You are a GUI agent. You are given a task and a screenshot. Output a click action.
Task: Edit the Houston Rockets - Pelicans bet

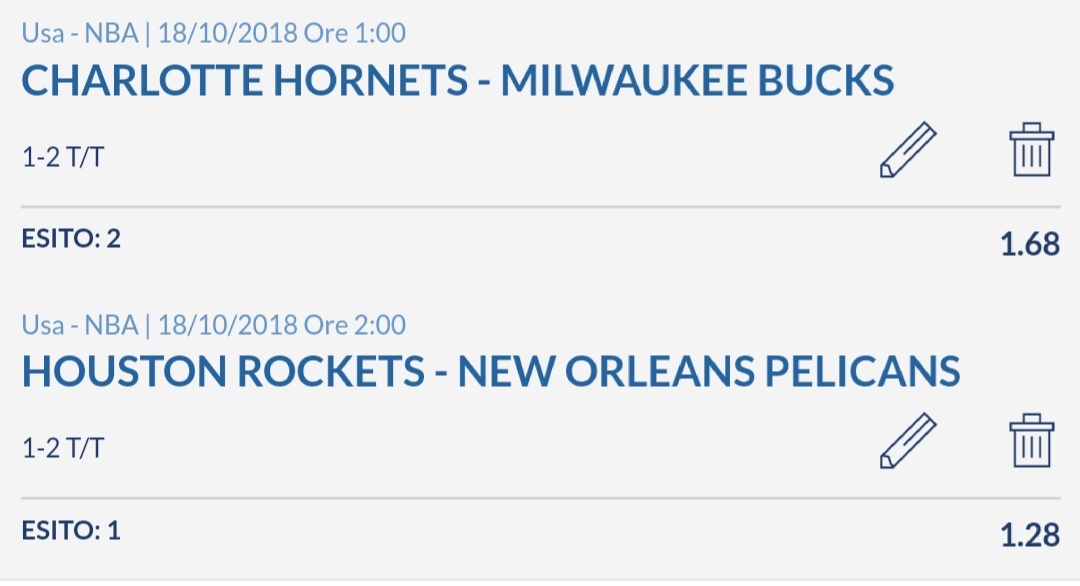pyautogui.click(x=908, y=441)
